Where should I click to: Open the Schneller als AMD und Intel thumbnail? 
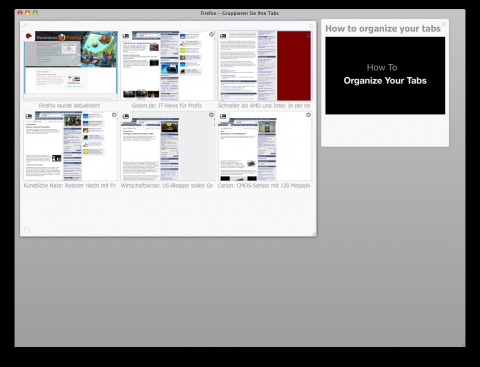pyautogui.click(x=265, y=66)
